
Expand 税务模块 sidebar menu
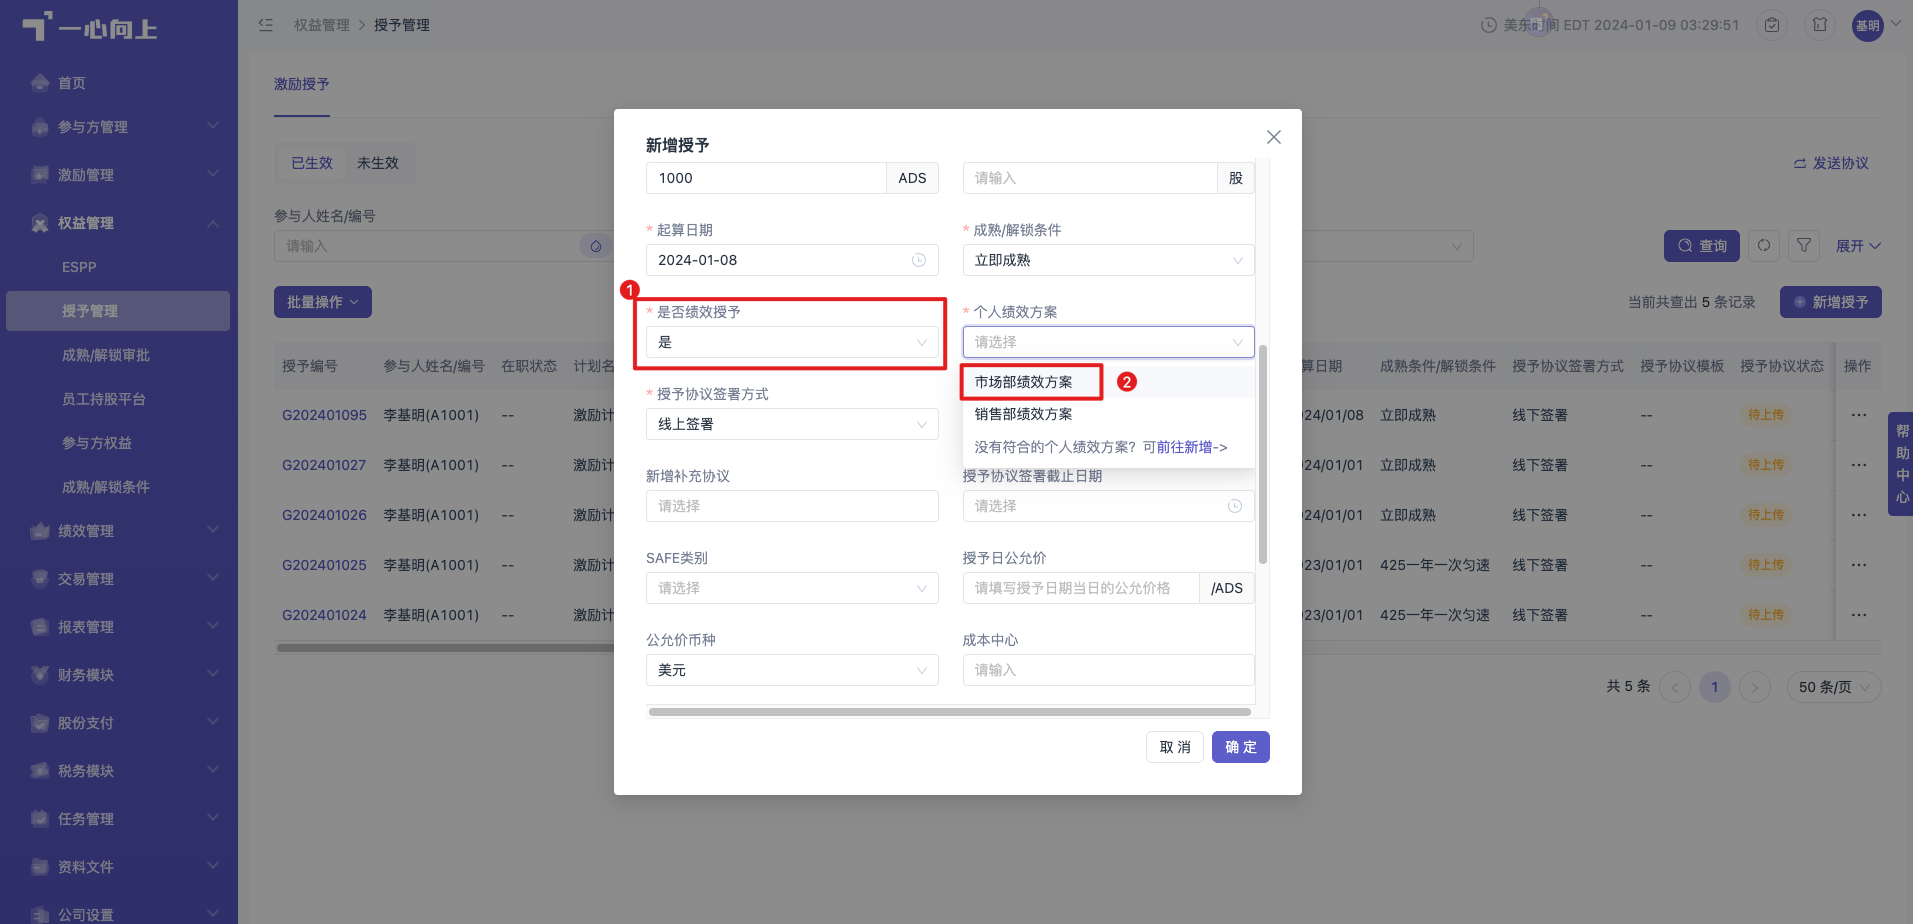(x=119, y=771)
